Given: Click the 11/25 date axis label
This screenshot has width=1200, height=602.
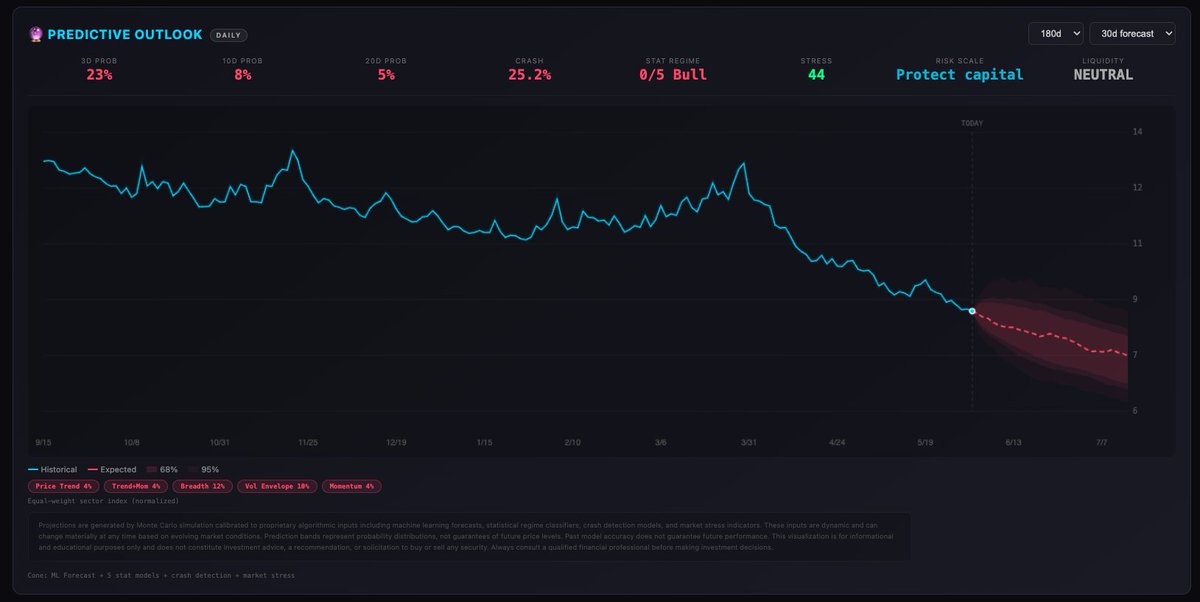Looking at the screenshot, I should pyautogui.click(x=308, y=442).
